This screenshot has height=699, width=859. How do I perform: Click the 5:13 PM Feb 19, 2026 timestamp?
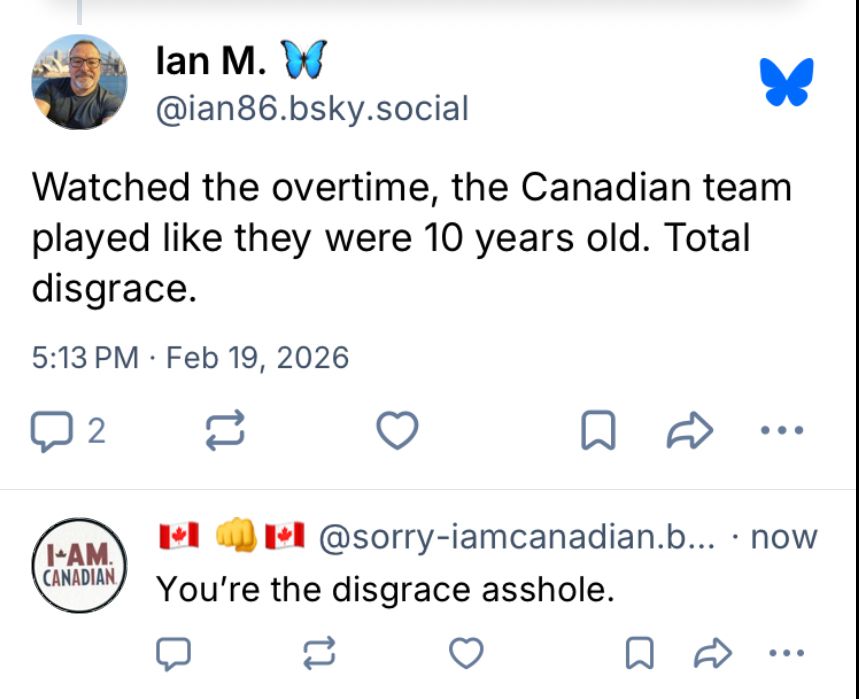pyautogui.click(x=190, y=357)
